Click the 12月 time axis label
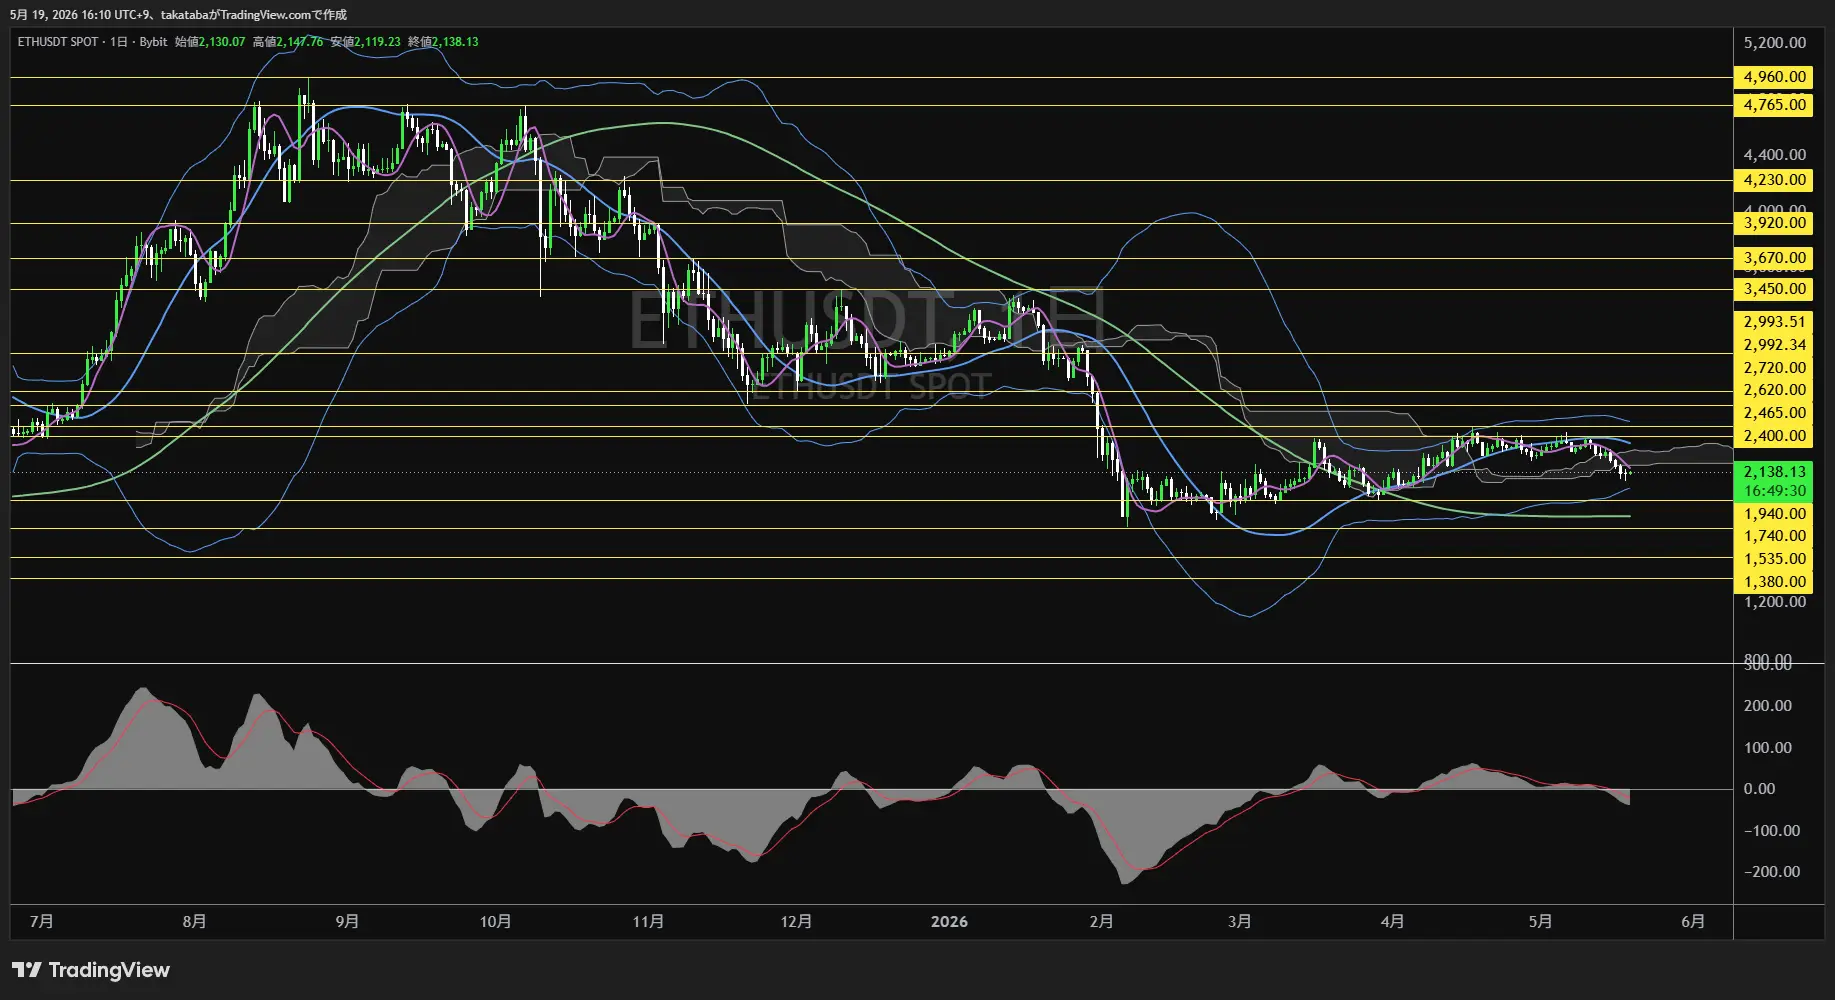 [x=796, y=922]
